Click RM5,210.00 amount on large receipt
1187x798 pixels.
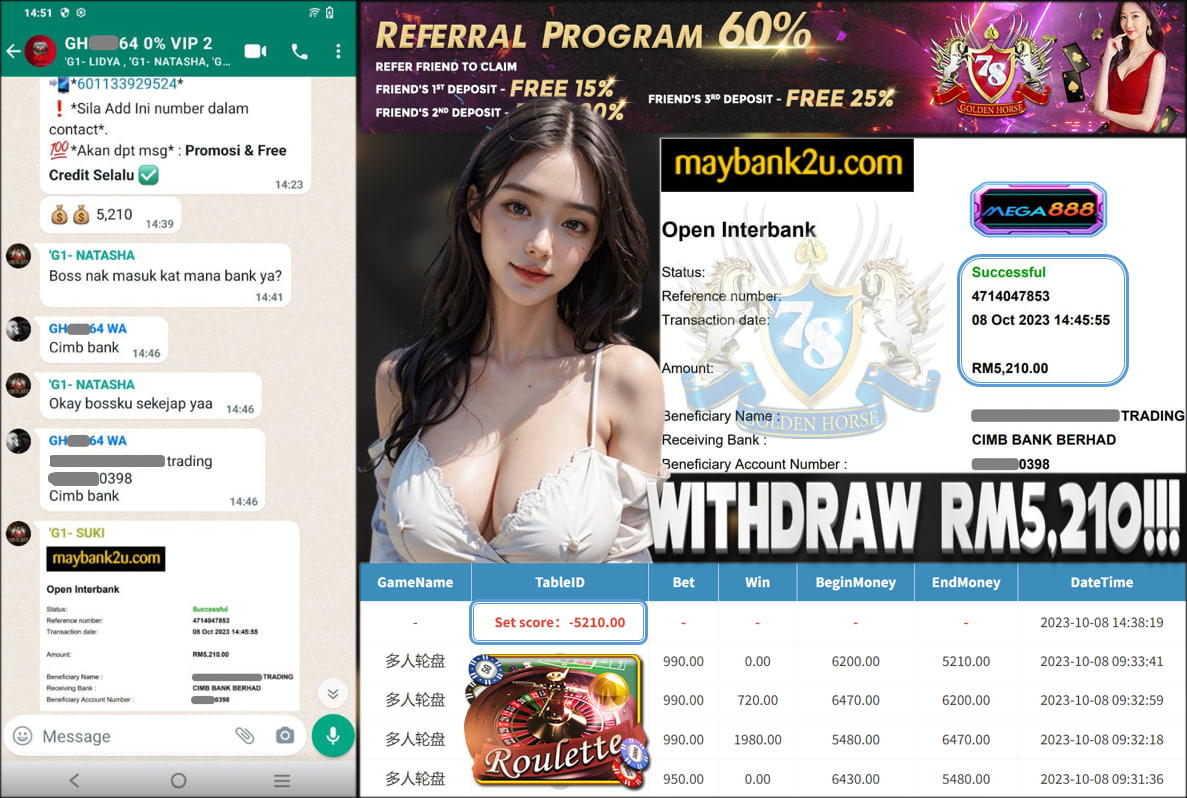click(x=1010, y=369)
